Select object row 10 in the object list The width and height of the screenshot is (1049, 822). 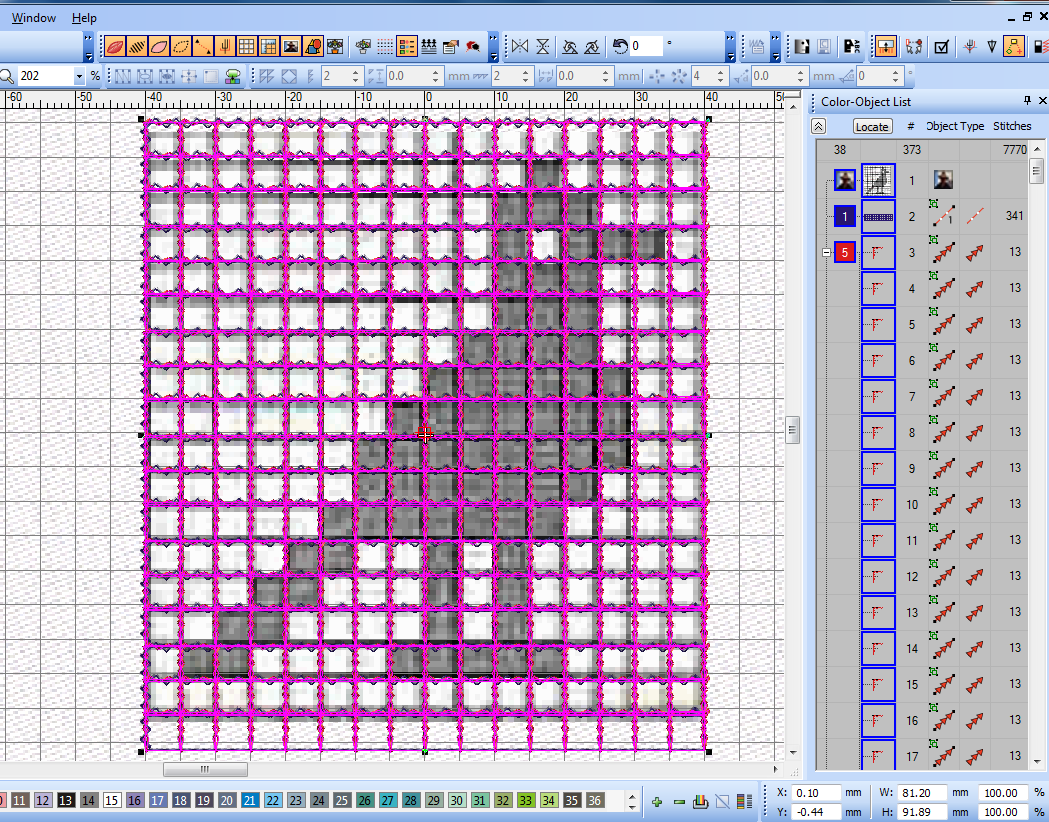(x=922, y=504)
